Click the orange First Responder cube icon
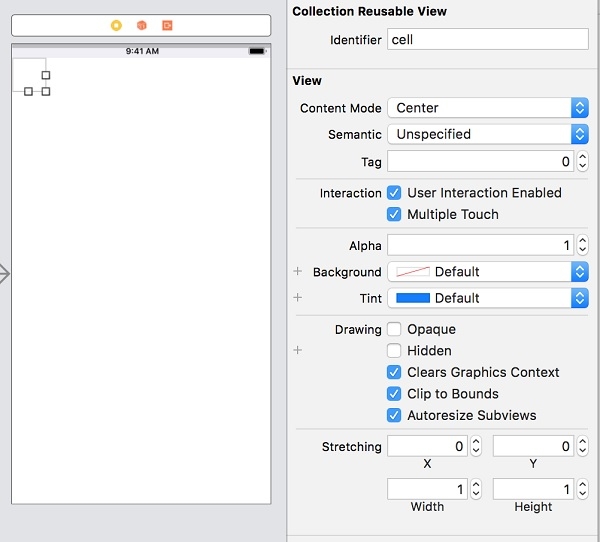 pyautogui.click(x=142, y=25)
